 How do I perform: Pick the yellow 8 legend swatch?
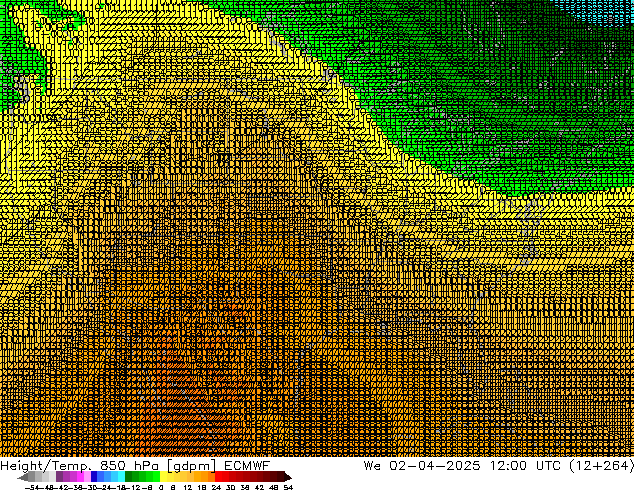pos(176,477)
